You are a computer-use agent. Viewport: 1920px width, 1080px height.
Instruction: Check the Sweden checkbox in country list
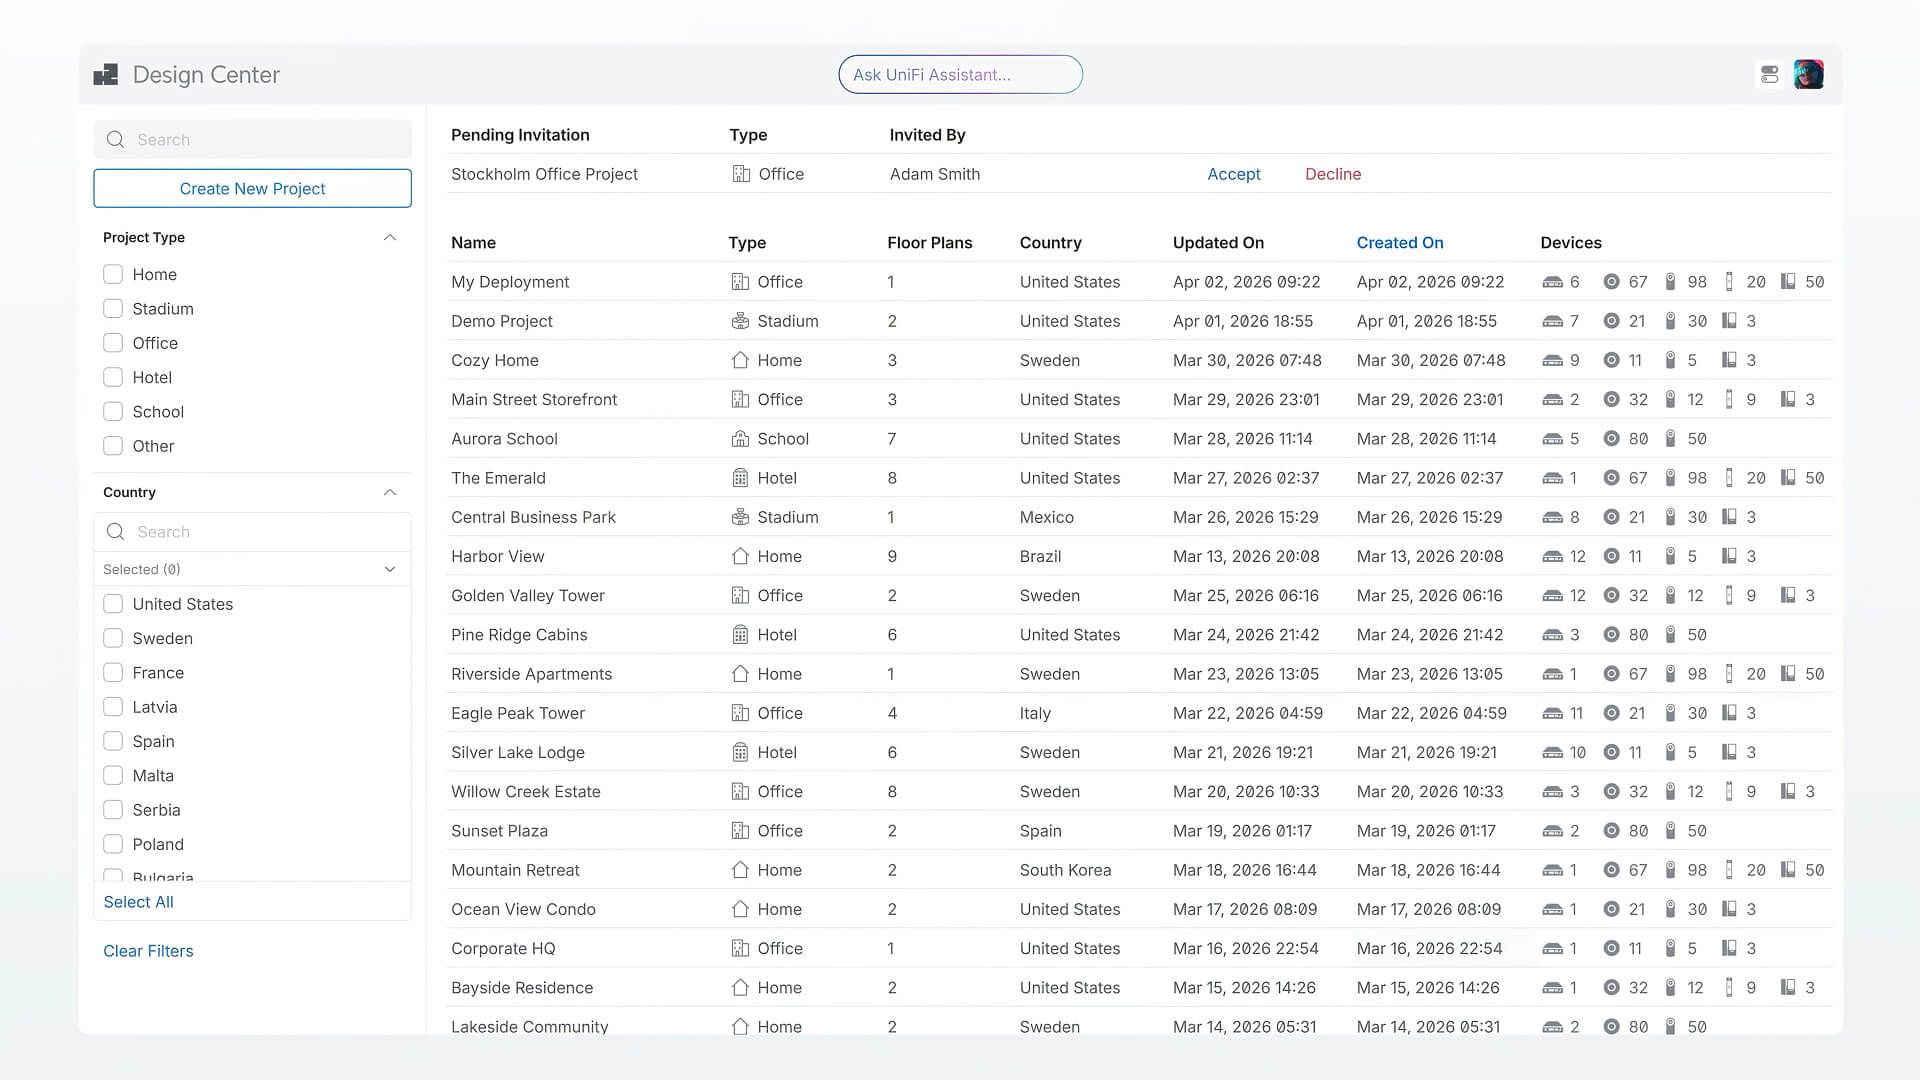[112, 638]
